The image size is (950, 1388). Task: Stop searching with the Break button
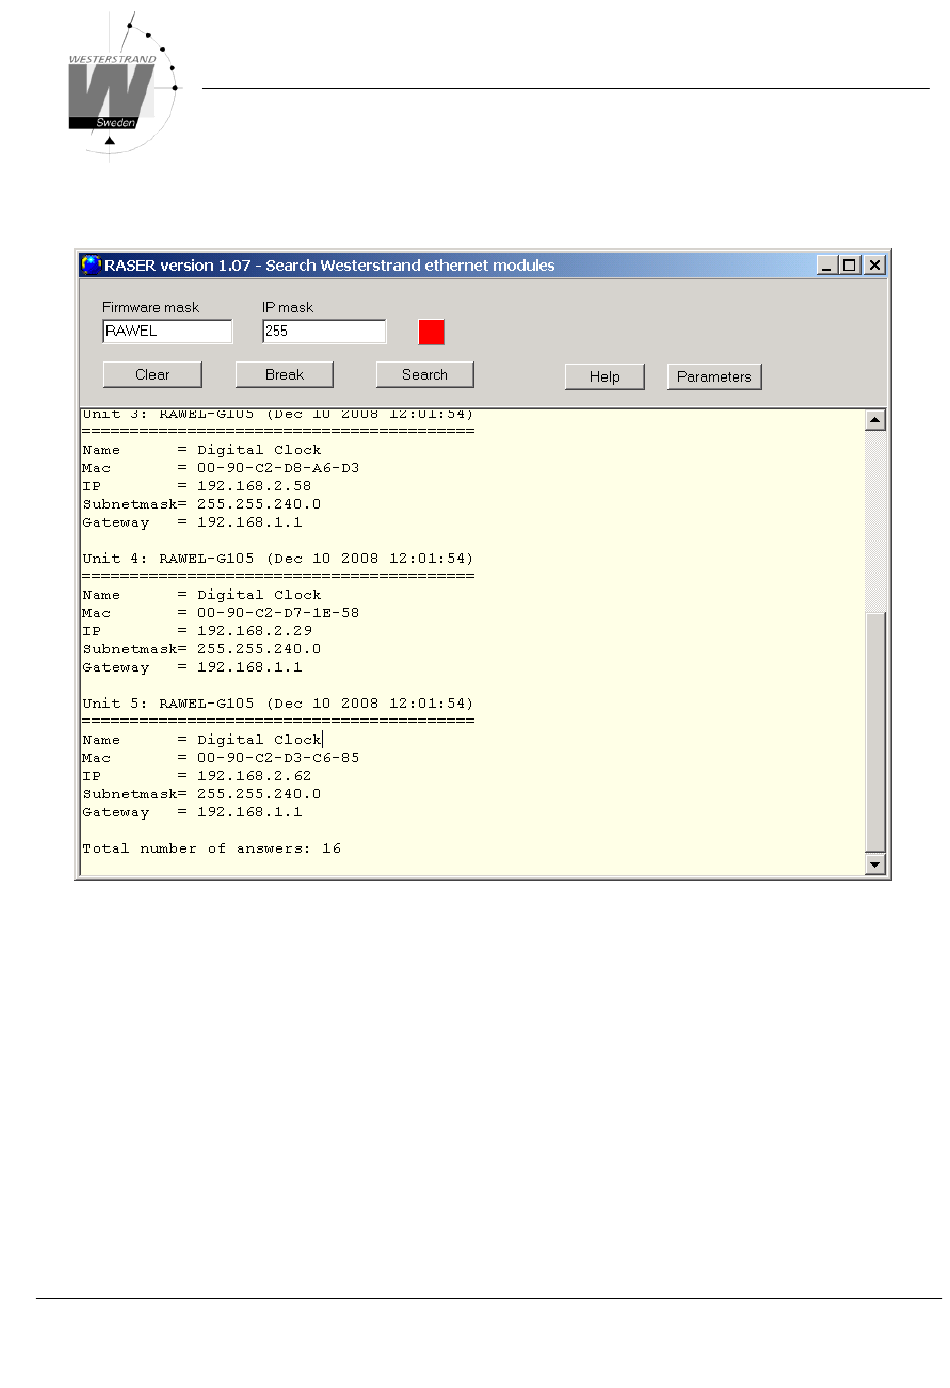click(284, 375)
